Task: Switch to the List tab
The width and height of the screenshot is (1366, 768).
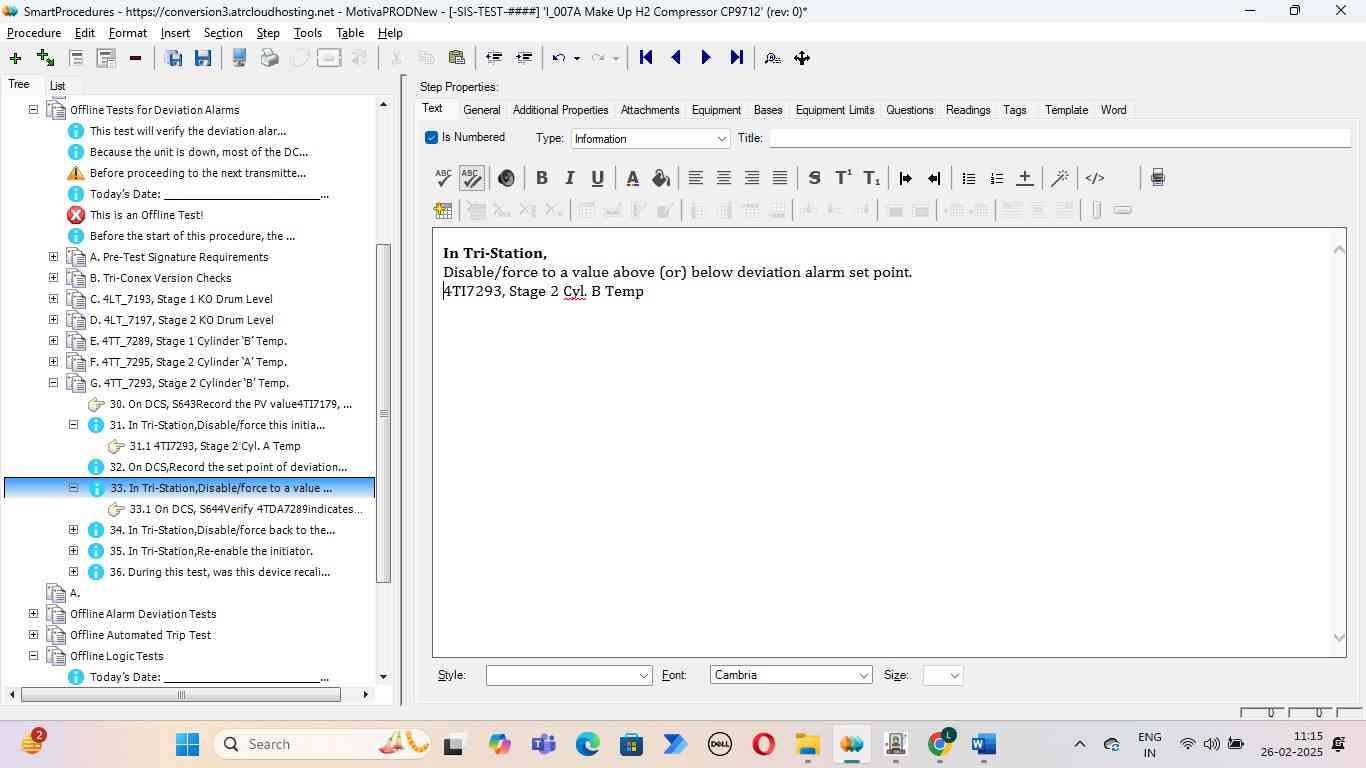Action: pos(57,86)
